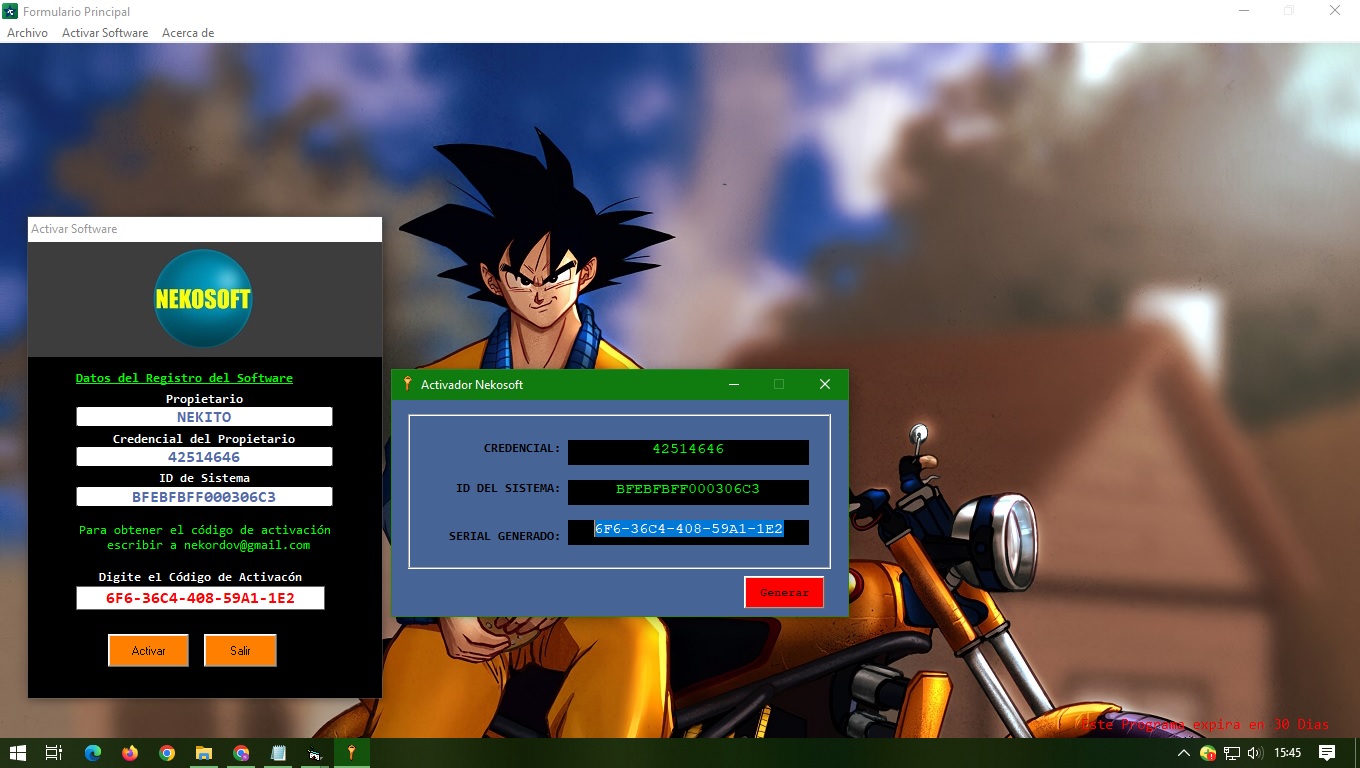Open the second Chrome icon next to File Explorer

click(241, 753)
